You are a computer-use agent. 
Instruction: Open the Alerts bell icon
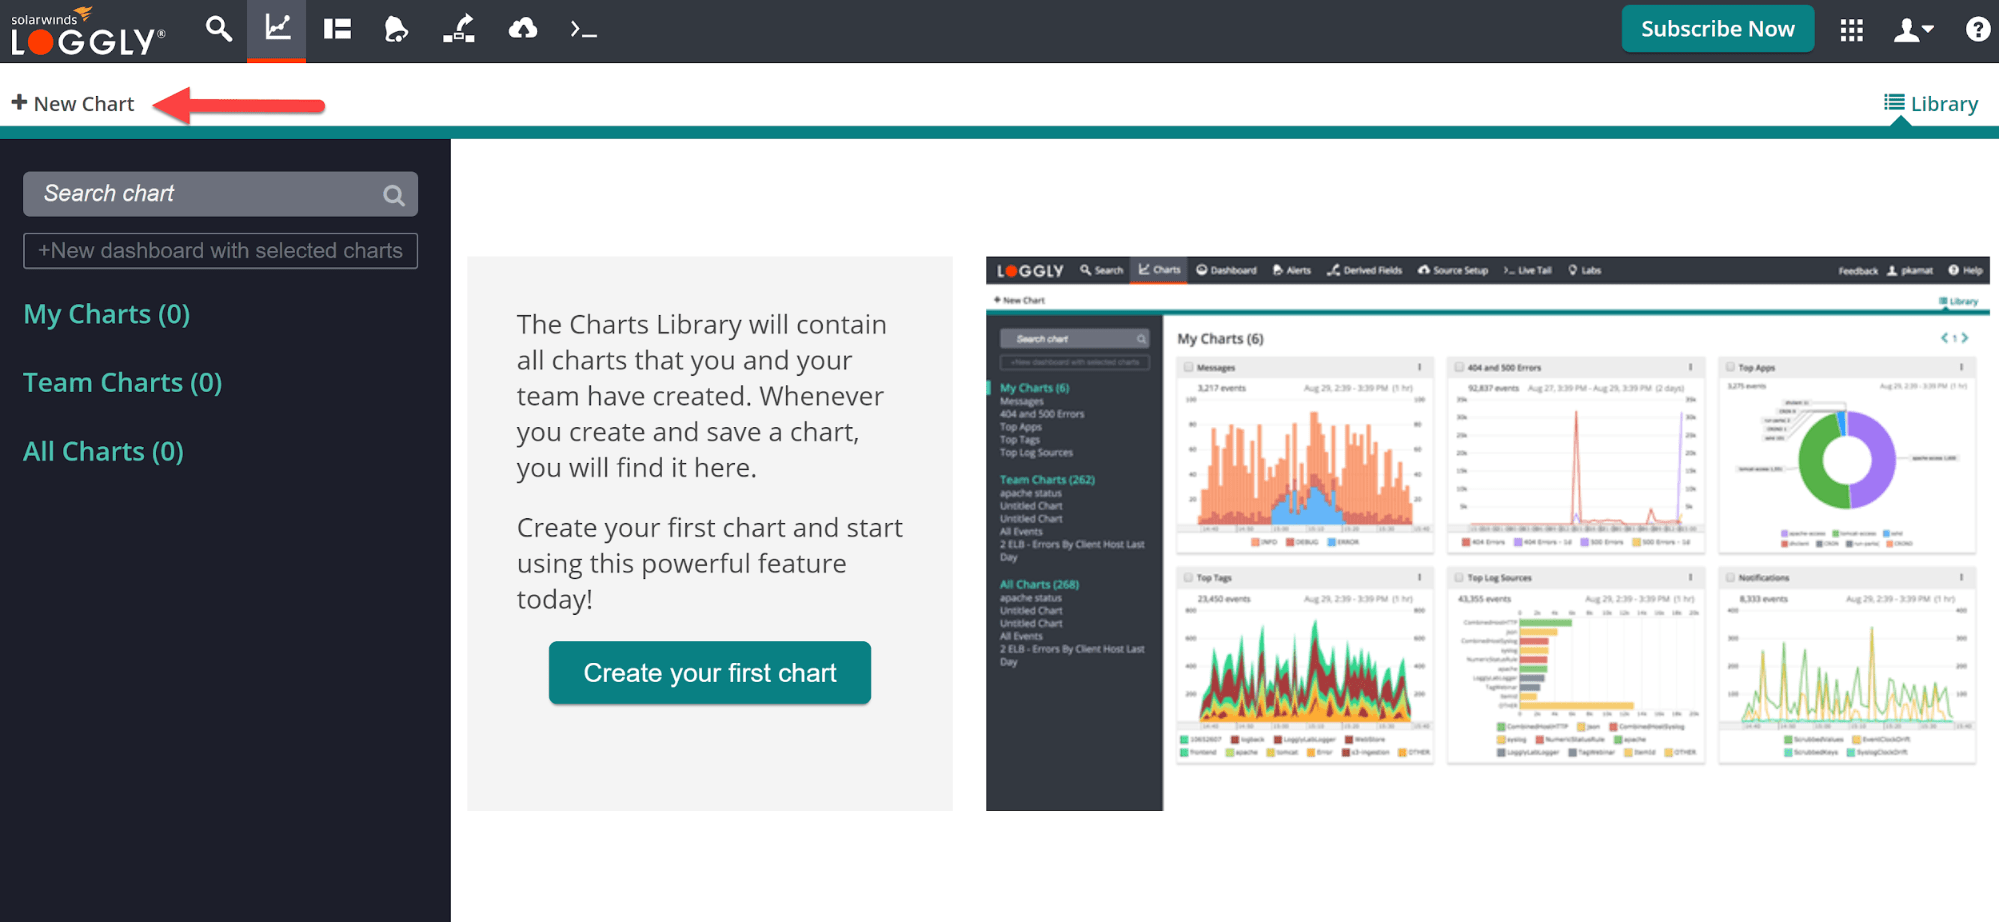click(396, 29)
